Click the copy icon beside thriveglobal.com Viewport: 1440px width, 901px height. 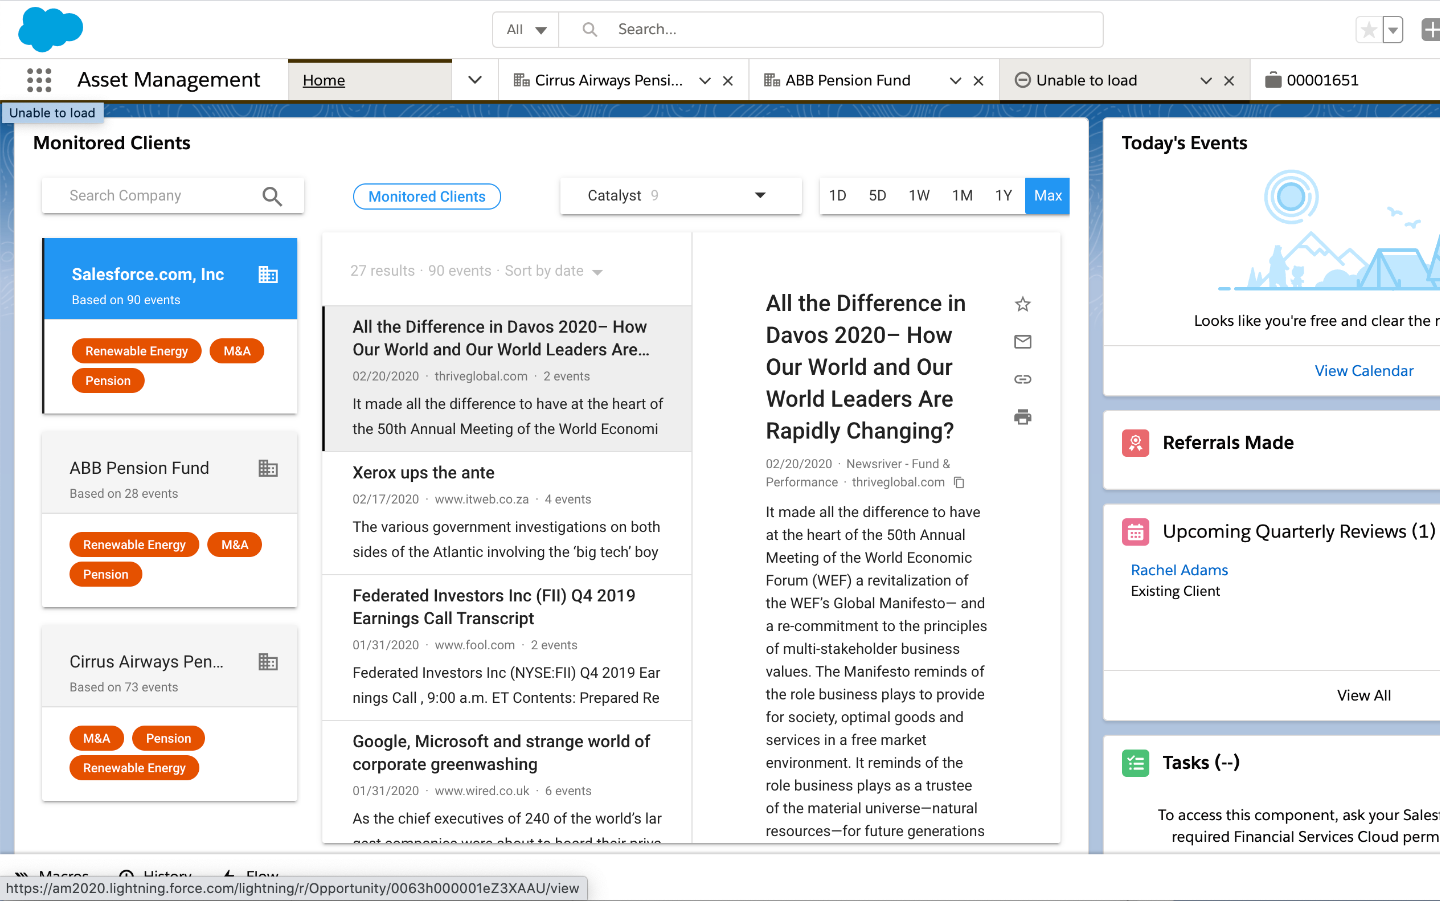tap(959, 483)
